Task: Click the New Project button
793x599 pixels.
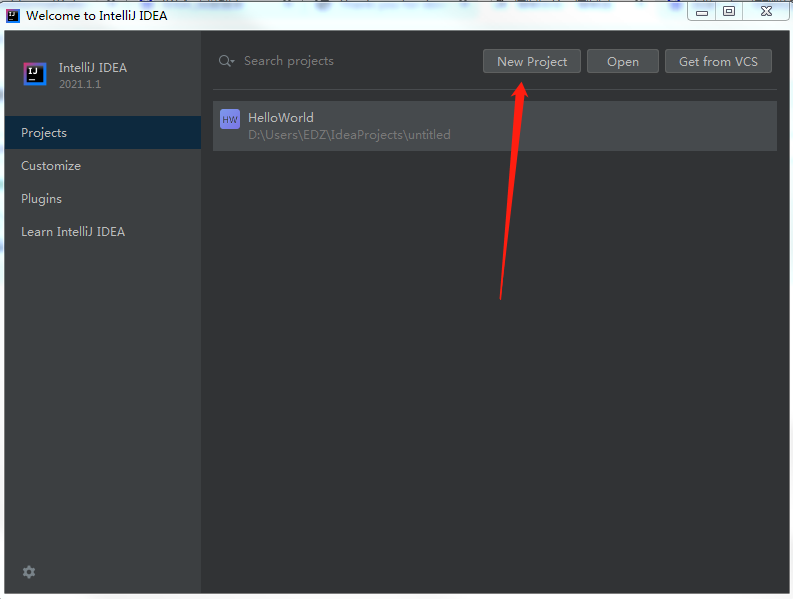Action: point(532,61)
